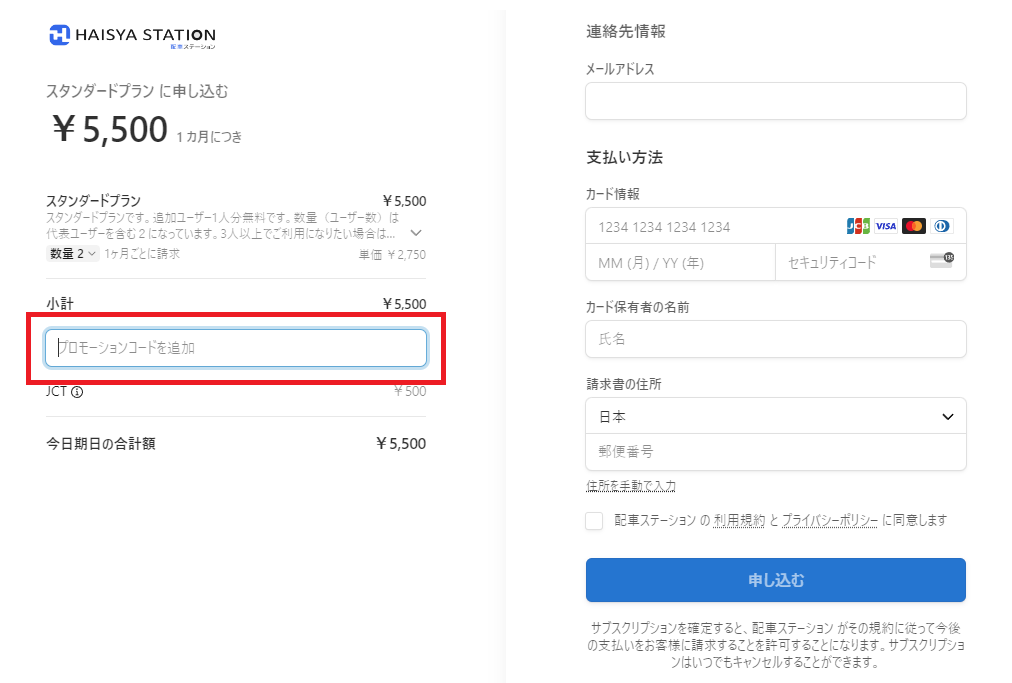
Task: Open the プライバシーポリシー link
Action: [829, 520]
